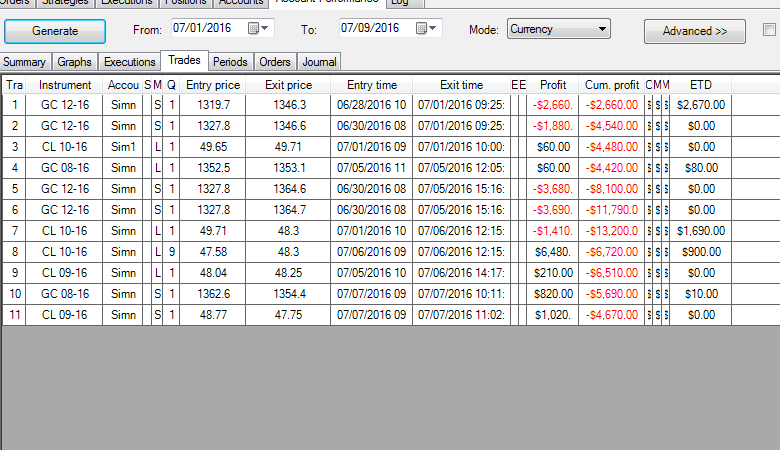The width and height of the screenshot is (780, 450).
Task: Sort by the Accou column header
Action: [123, 85]
